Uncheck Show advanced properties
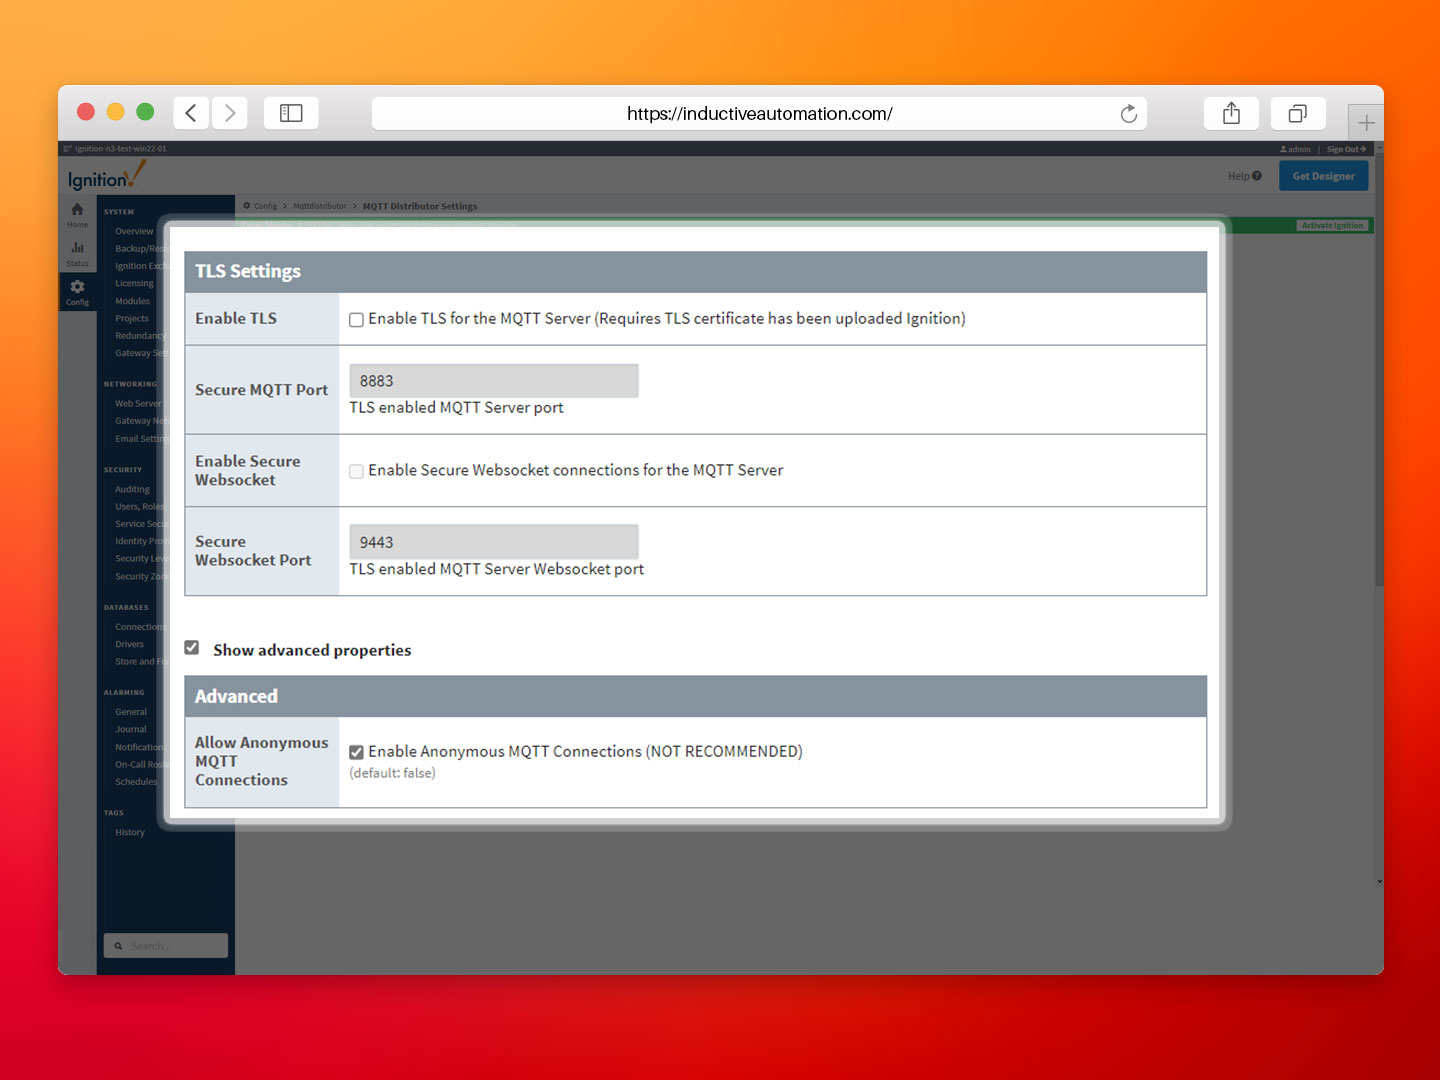Image resolution: width=1440 pixels, height=1080 pixels. pyautogui.click(x=192, y=648)
